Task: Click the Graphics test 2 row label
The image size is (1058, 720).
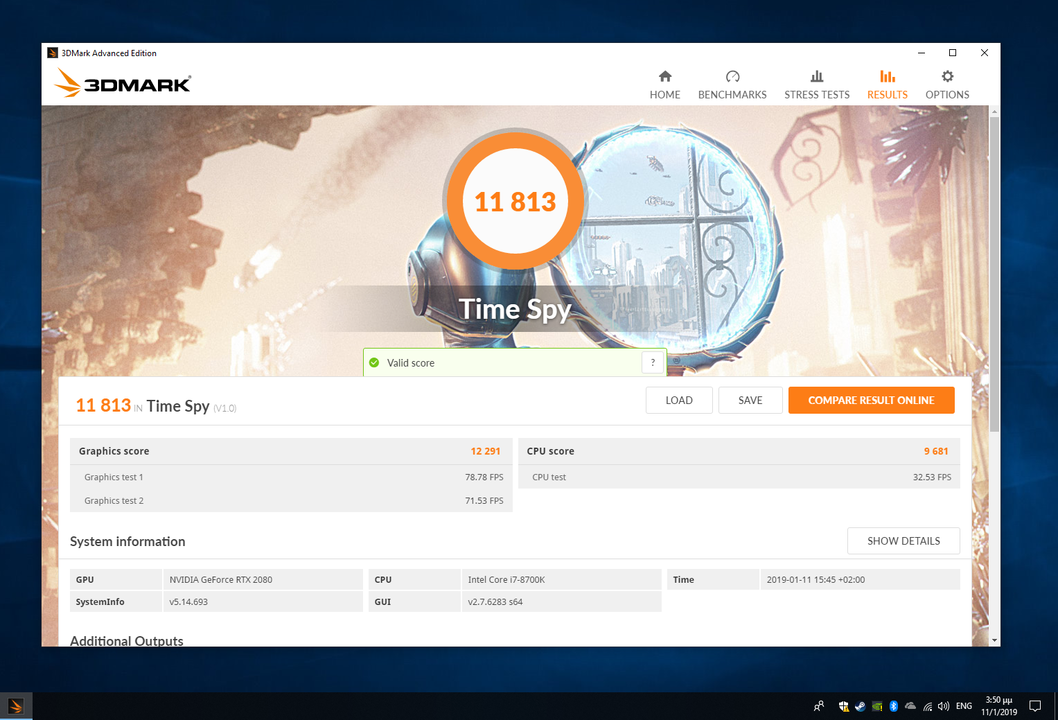Action: point(113,501)
